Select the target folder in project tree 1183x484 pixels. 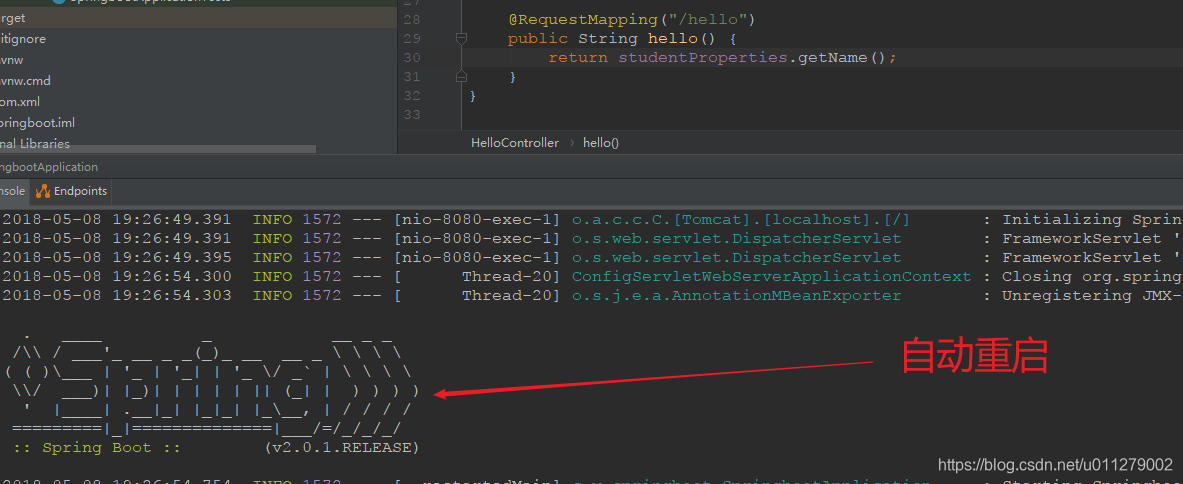pos(13,18)
